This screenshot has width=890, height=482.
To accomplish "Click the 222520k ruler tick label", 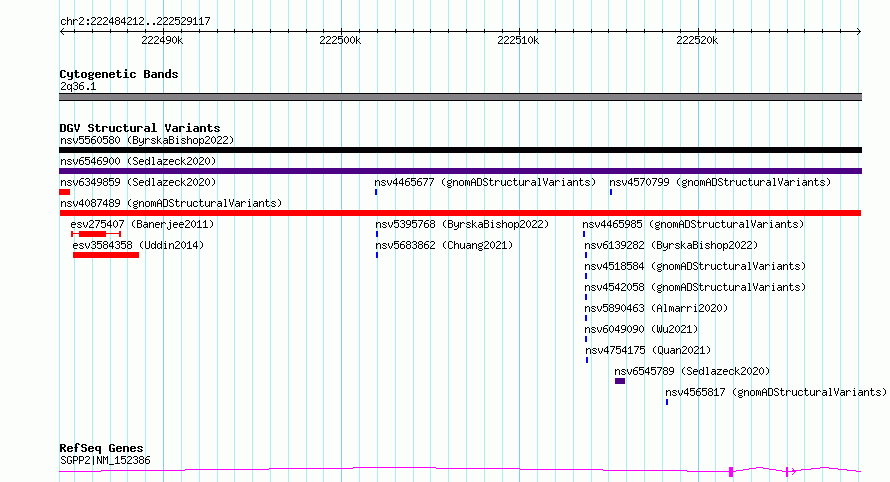I will pos(697,40).
